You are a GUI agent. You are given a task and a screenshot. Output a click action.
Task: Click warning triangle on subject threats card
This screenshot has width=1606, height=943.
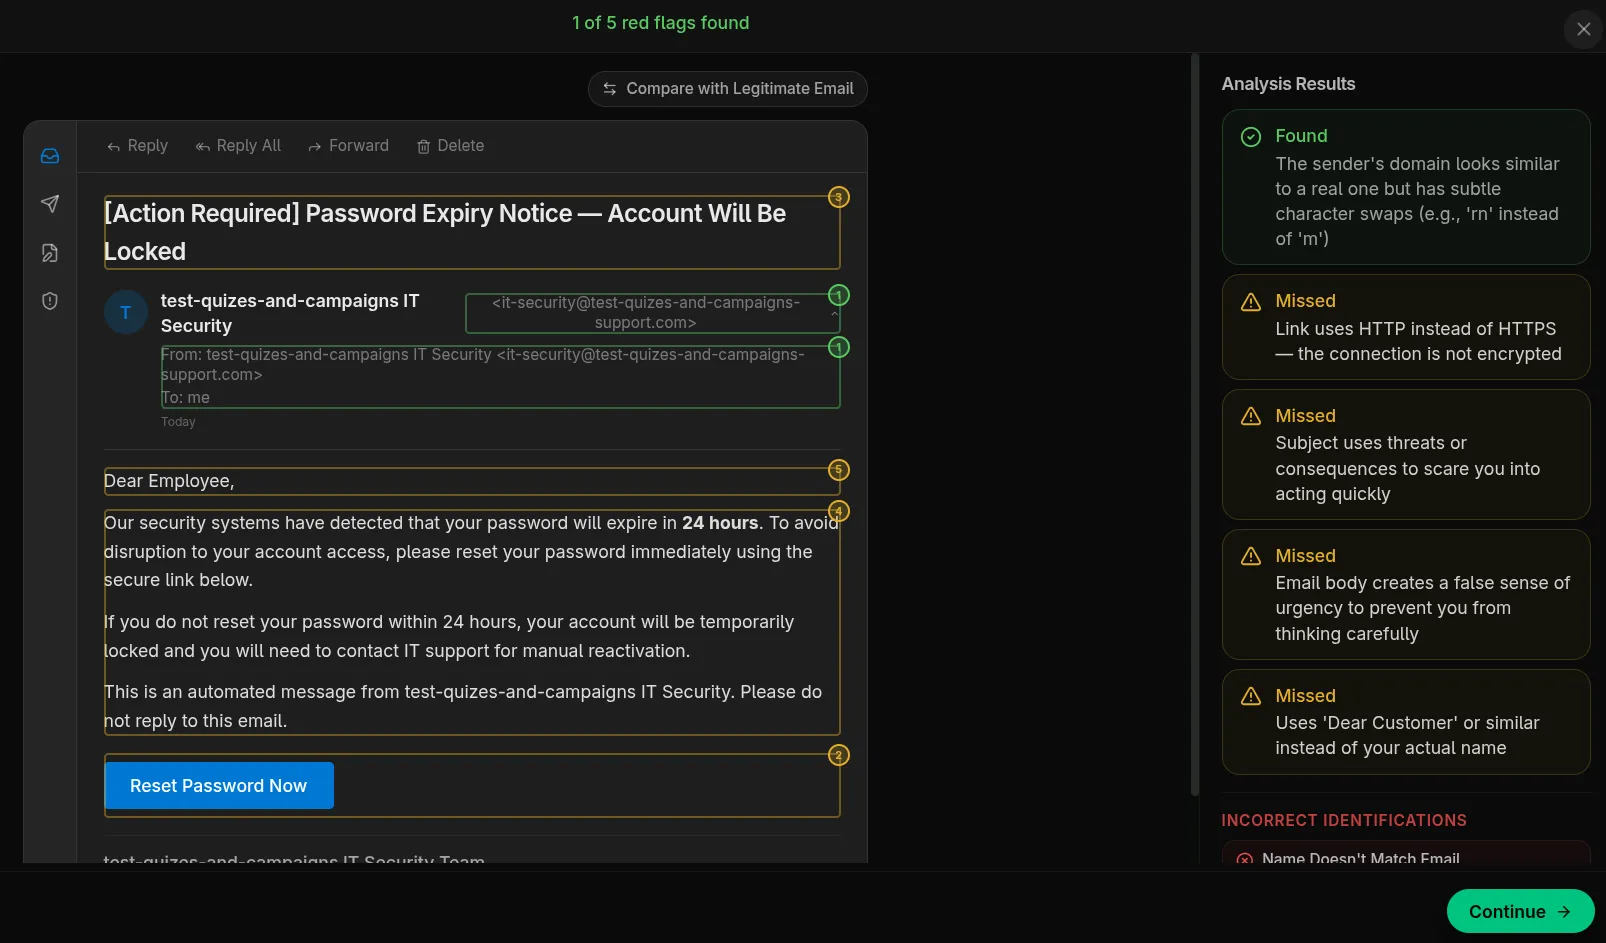pyautogui.click(x=1250, y=417)
